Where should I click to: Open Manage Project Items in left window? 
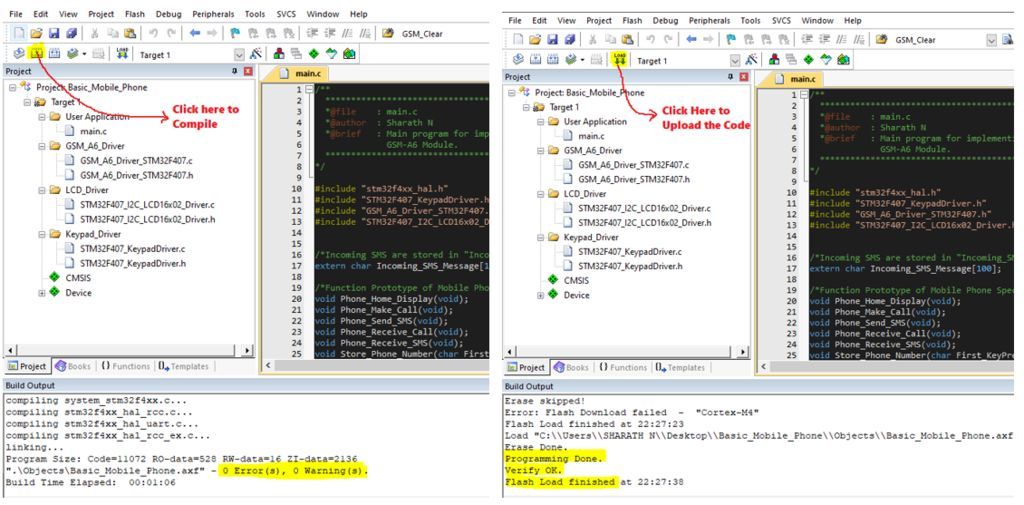[x=279, y=54]
